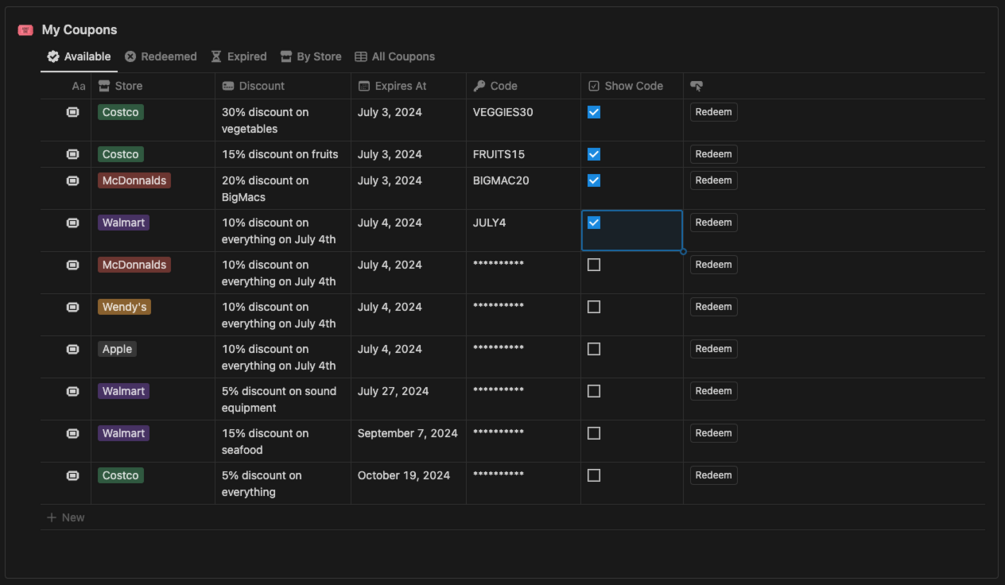Open the Wendy's store tag selector
Viewport: 1005px width, 585px height.
(124, 307)
